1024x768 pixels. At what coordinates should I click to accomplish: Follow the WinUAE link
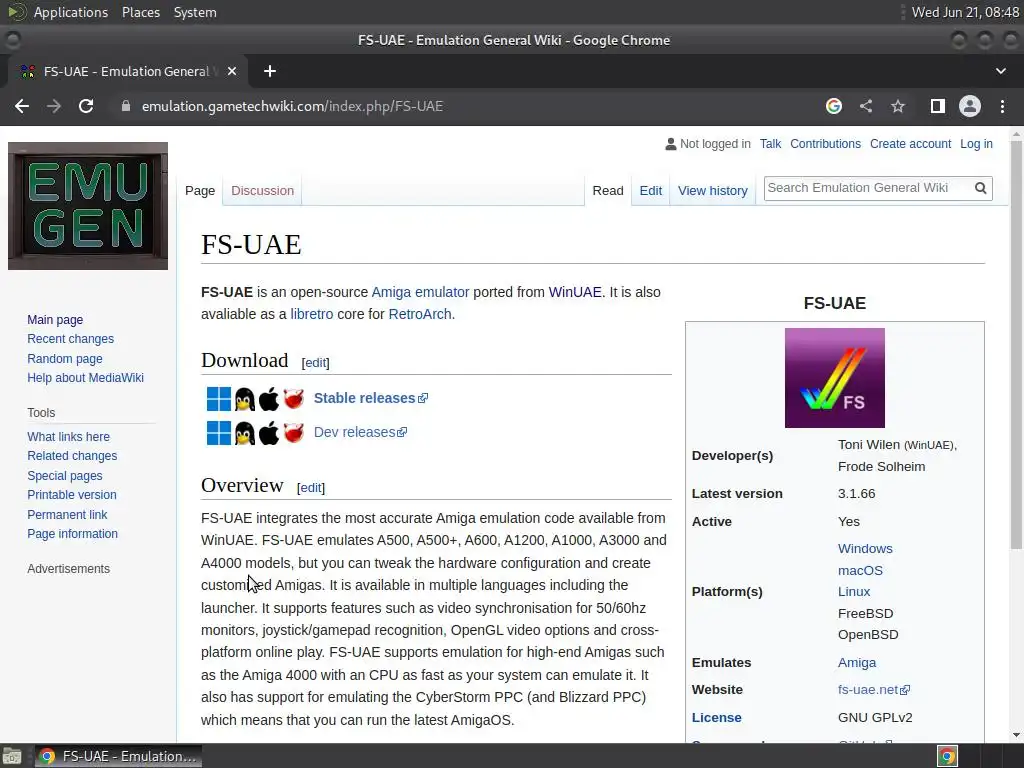(x=575, y=292)
